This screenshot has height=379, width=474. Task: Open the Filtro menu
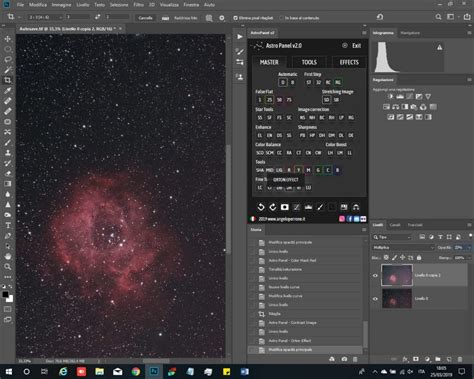[138, 5]
